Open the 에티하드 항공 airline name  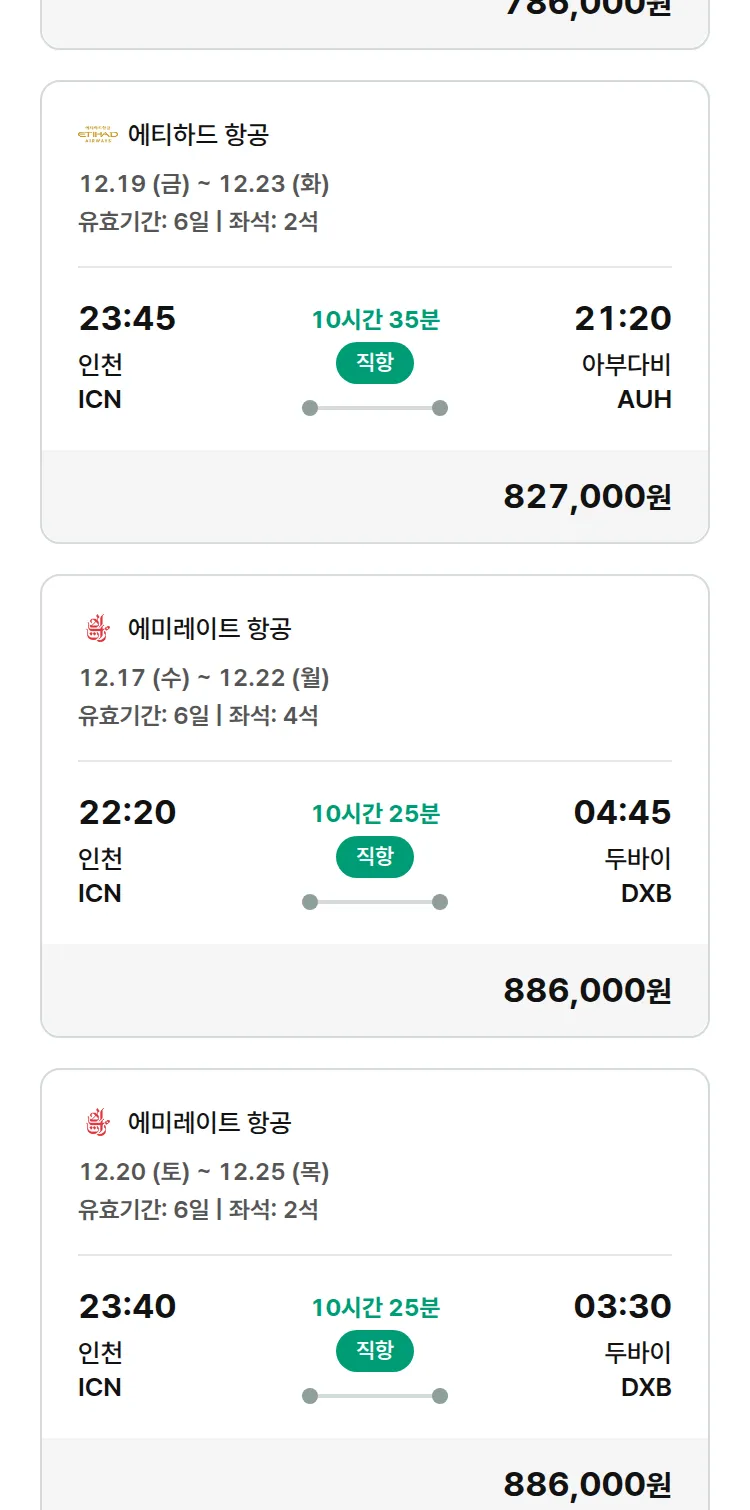click(x=198, y=134)
